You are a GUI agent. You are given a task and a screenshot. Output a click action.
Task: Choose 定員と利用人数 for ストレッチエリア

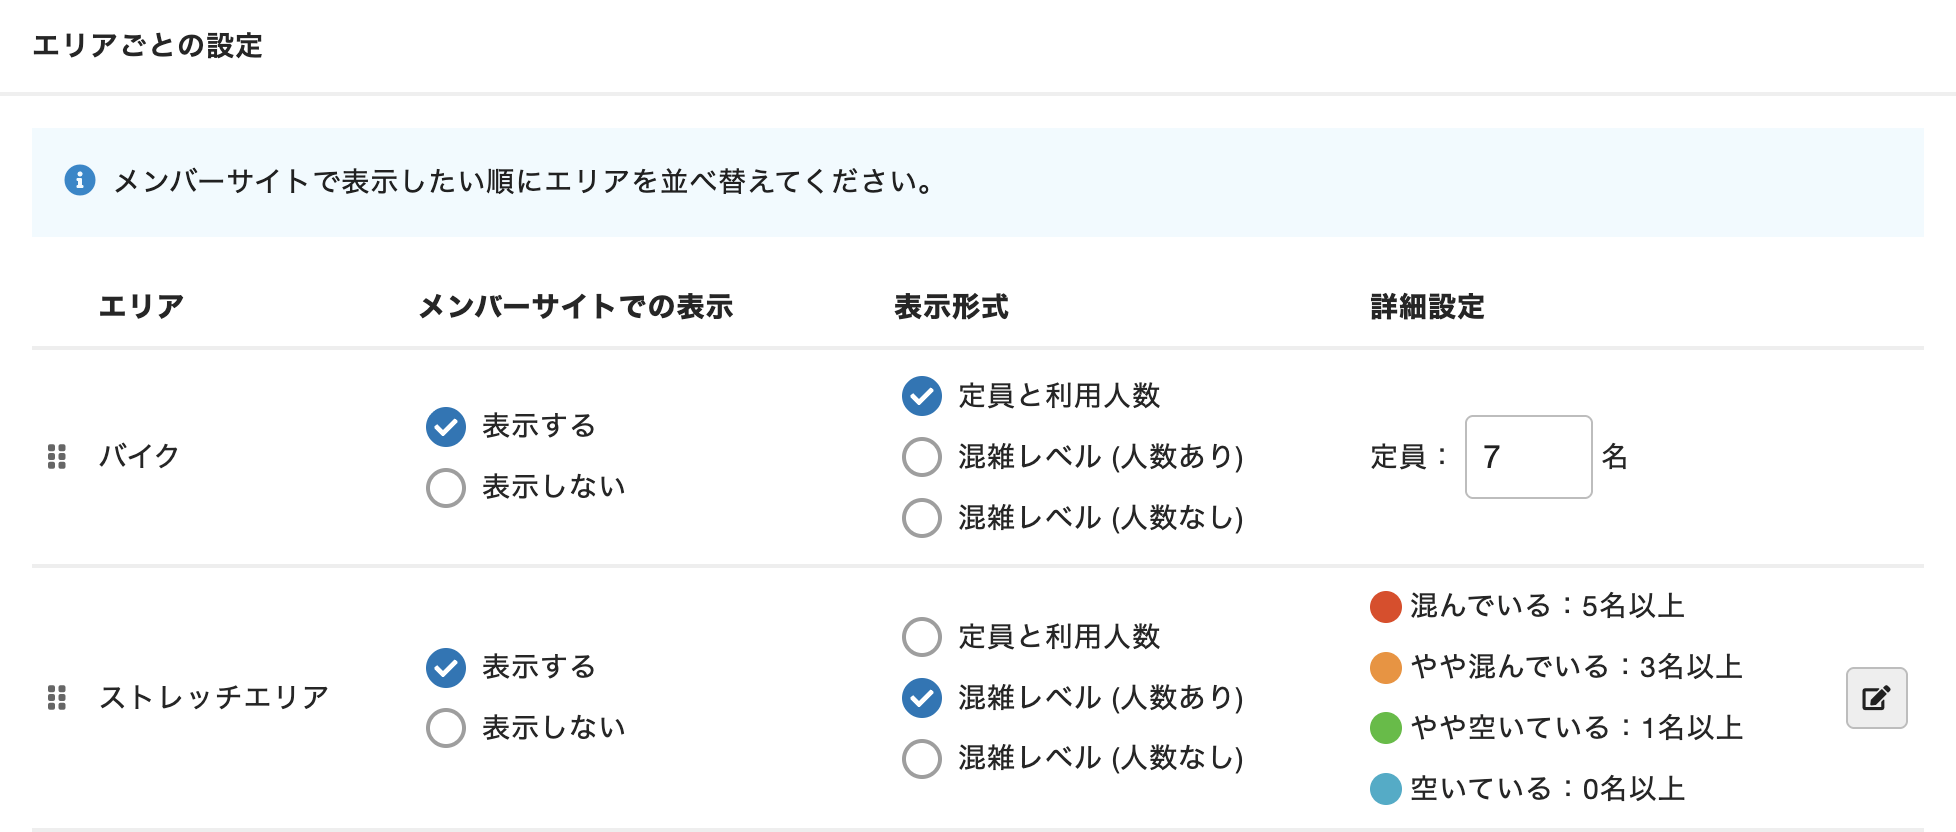pos(922,637)
